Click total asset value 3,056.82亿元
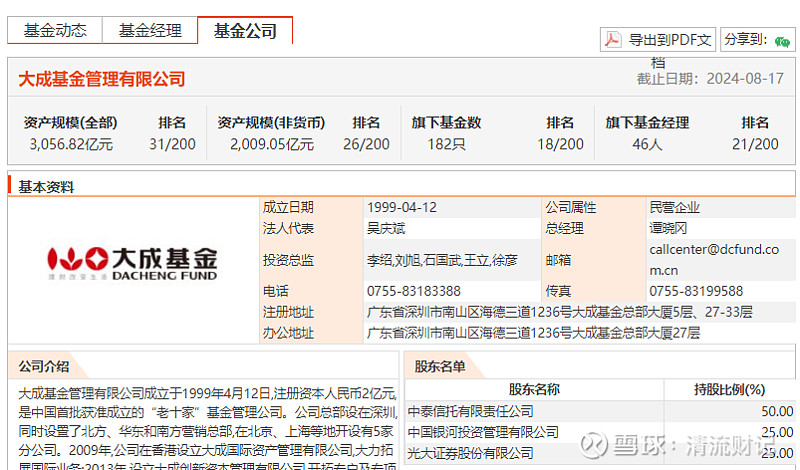The image size is (800, 470). (x=71, y=144)
